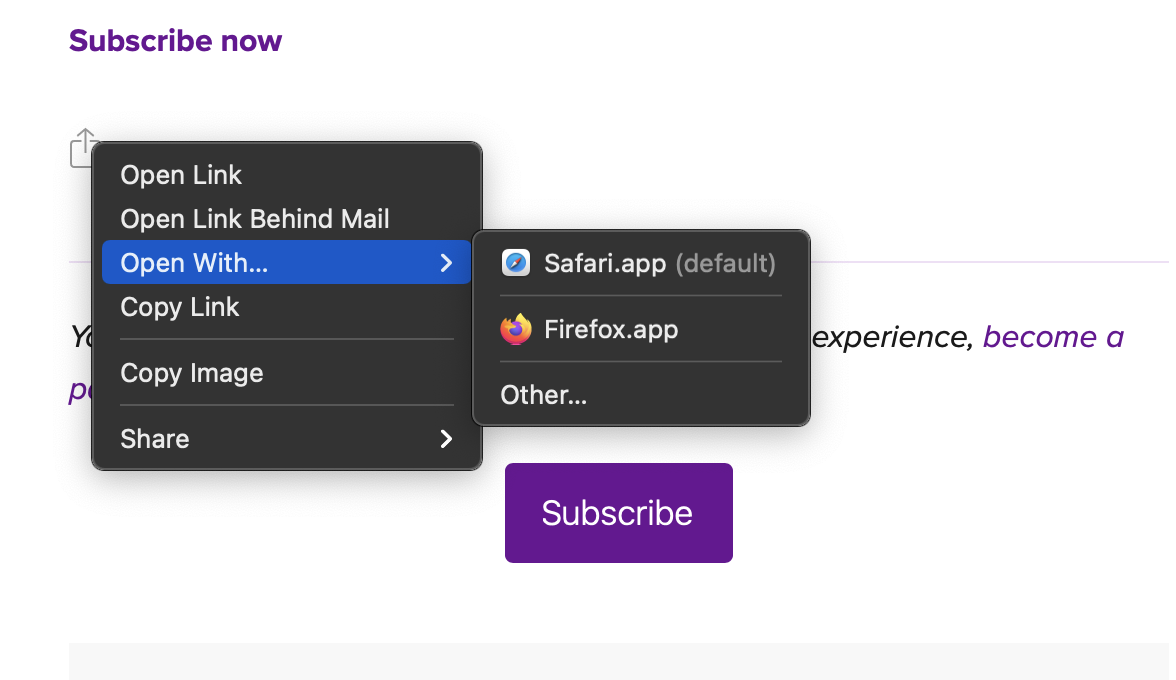This screenshot has width=1176, height=680.
Task: Click the share icon beside the menu
Action: pyautogui.click(x=82, y=148)
